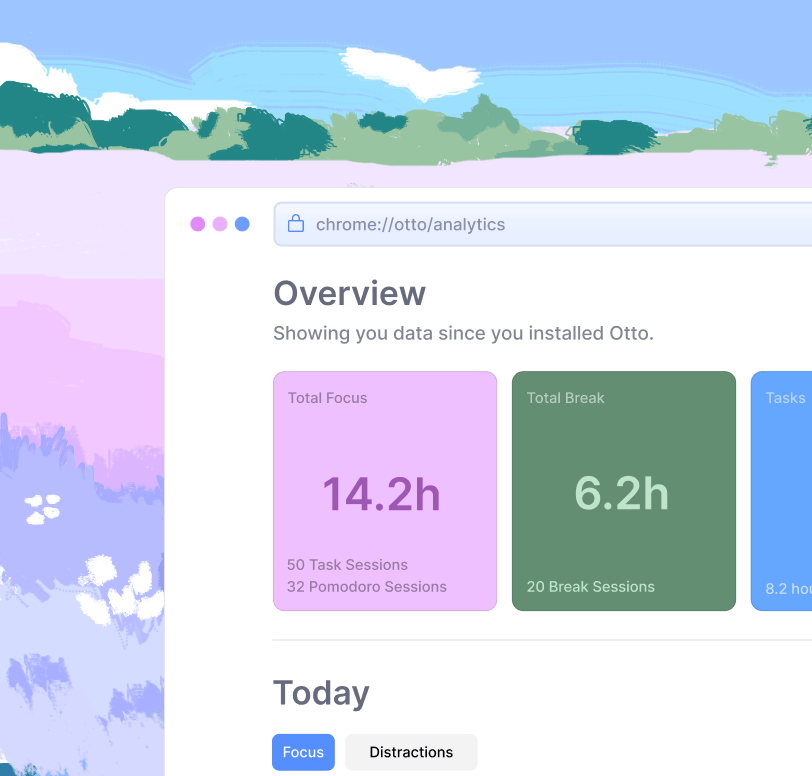Screen dimensions: 812x776
Task: Click the Total Focus card label
Action: coord(327,398)
